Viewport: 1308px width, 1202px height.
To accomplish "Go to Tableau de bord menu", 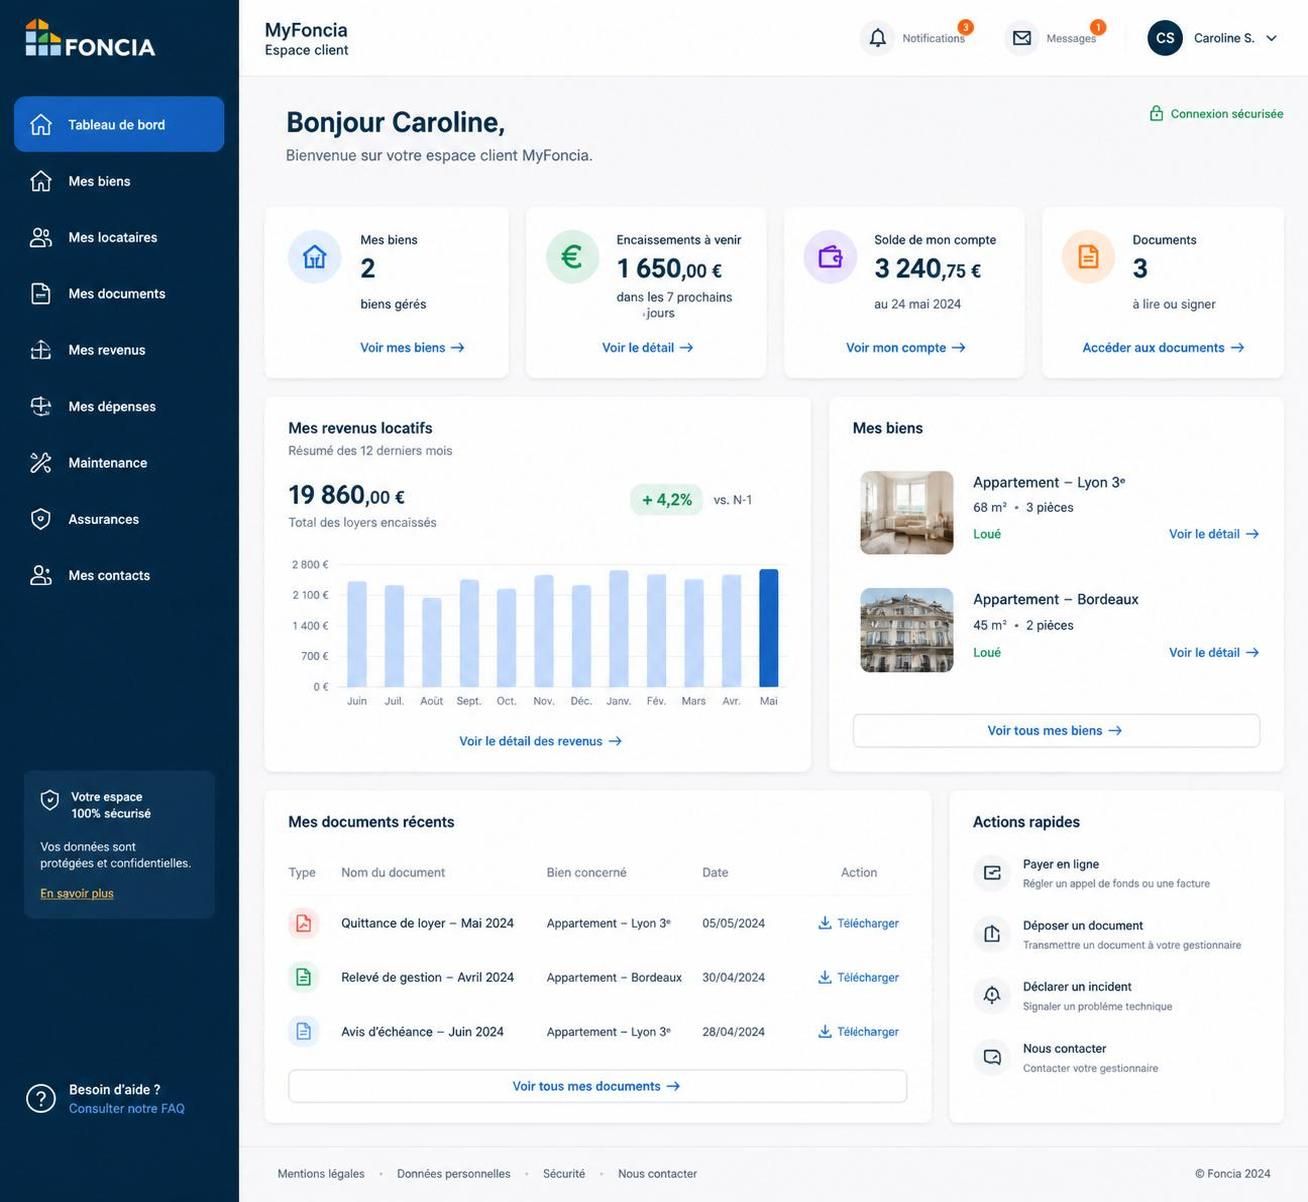I will (x=119, y=124).
